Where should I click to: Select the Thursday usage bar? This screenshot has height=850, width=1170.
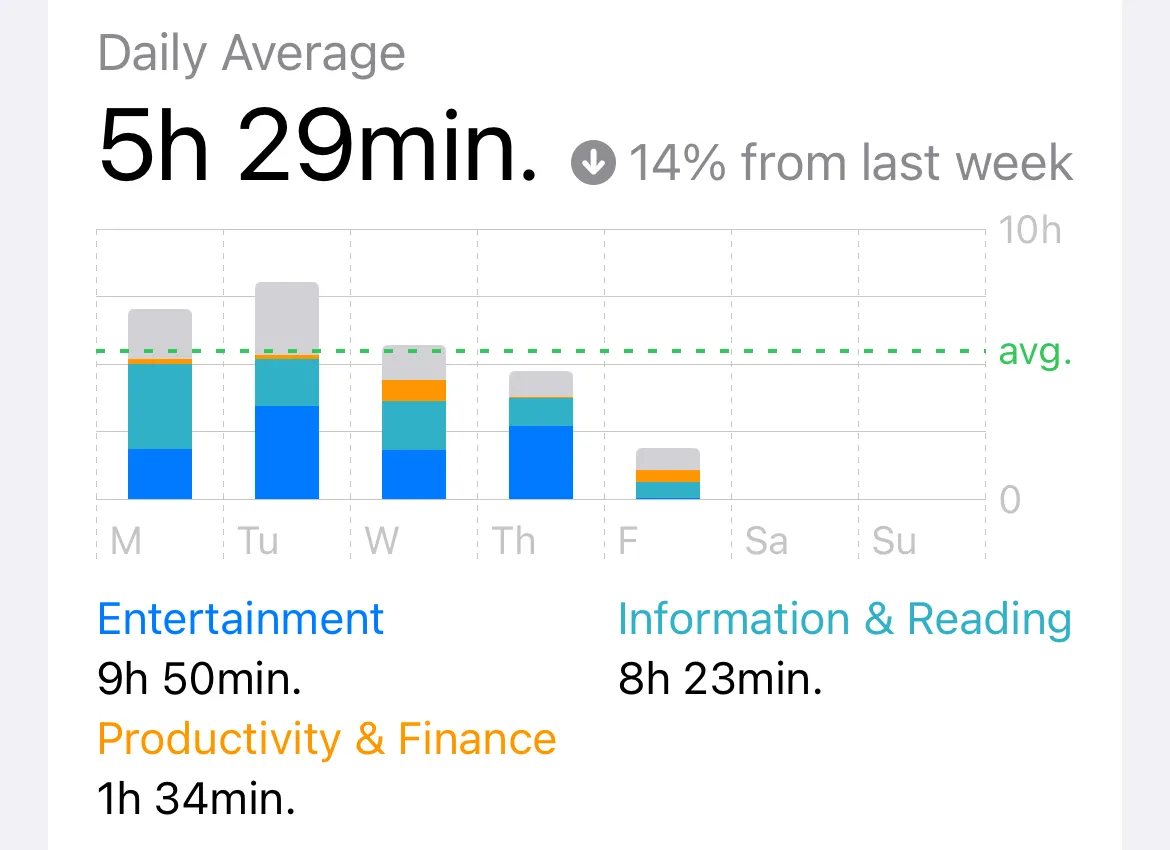(540, 435)
